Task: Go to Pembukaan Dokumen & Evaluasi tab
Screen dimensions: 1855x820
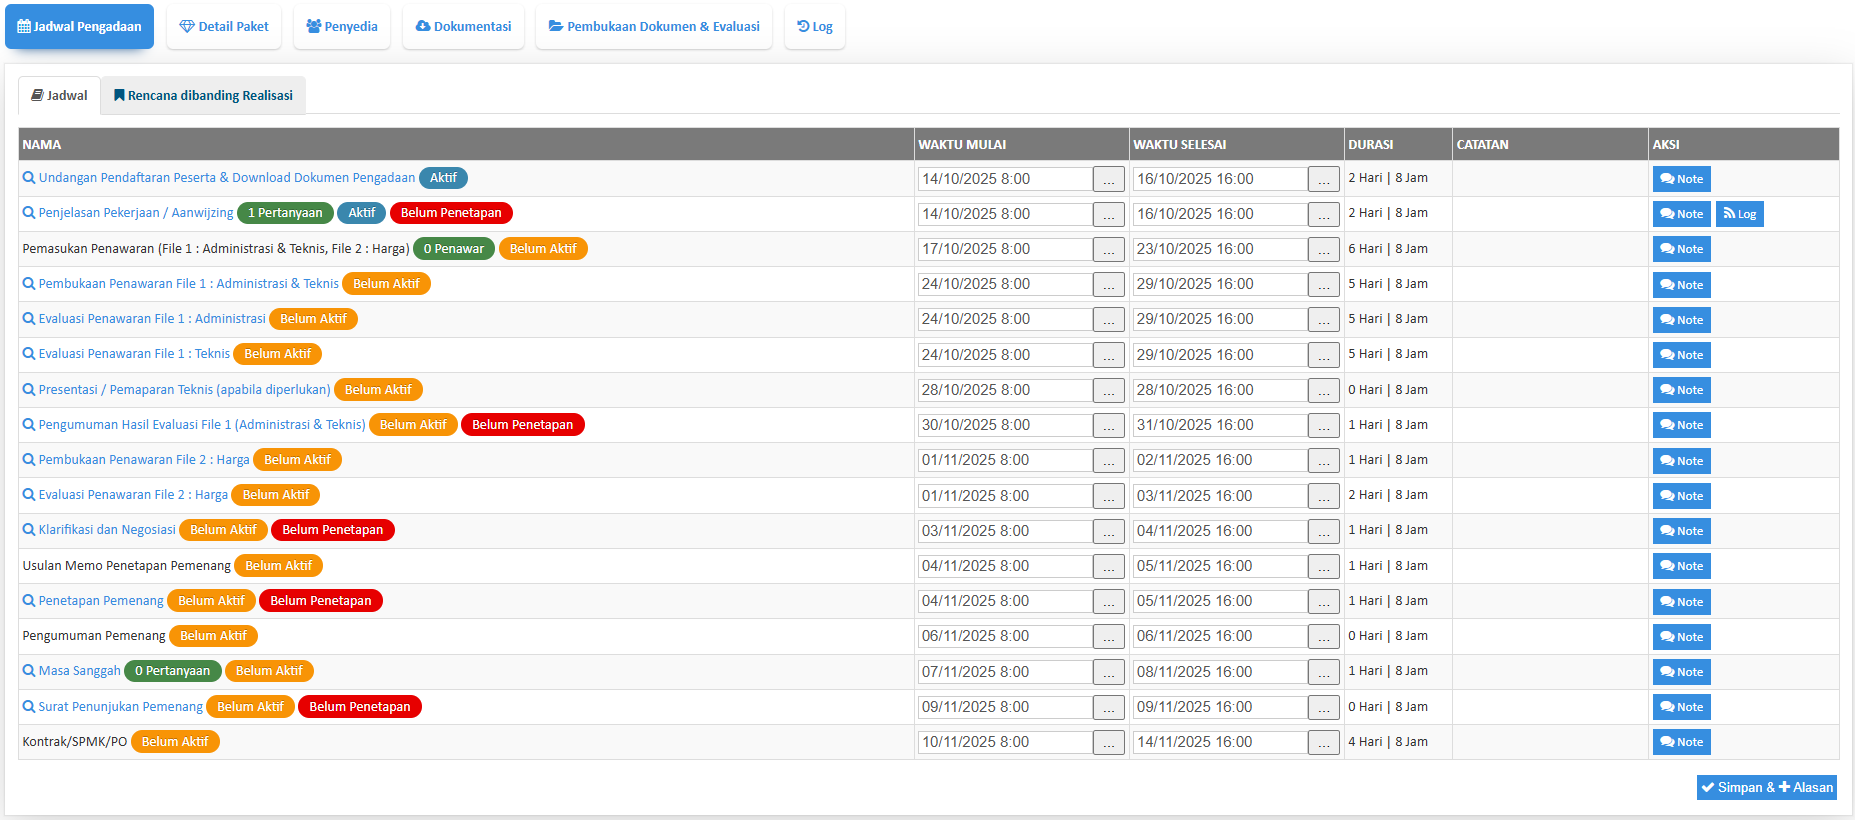Action: 654,27
